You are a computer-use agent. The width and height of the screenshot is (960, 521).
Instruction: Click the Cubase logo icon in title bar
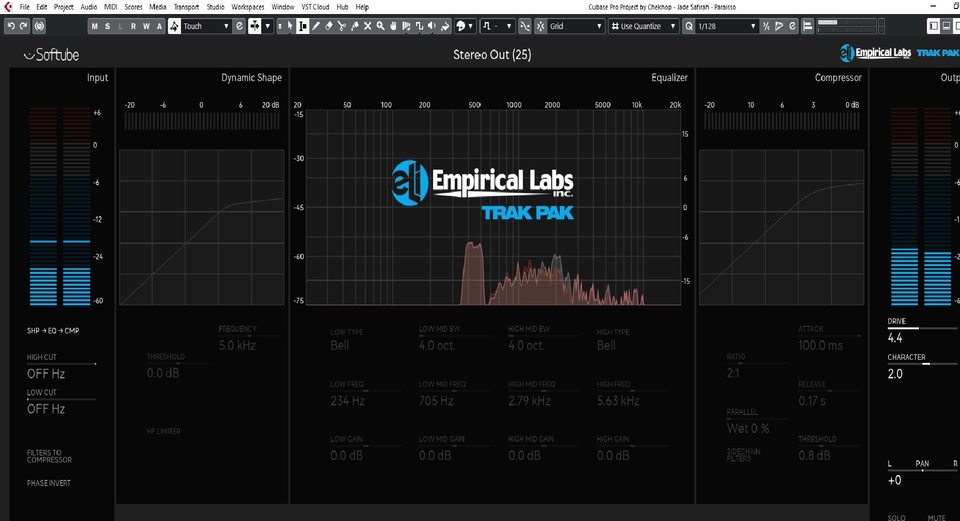(8, 7)
